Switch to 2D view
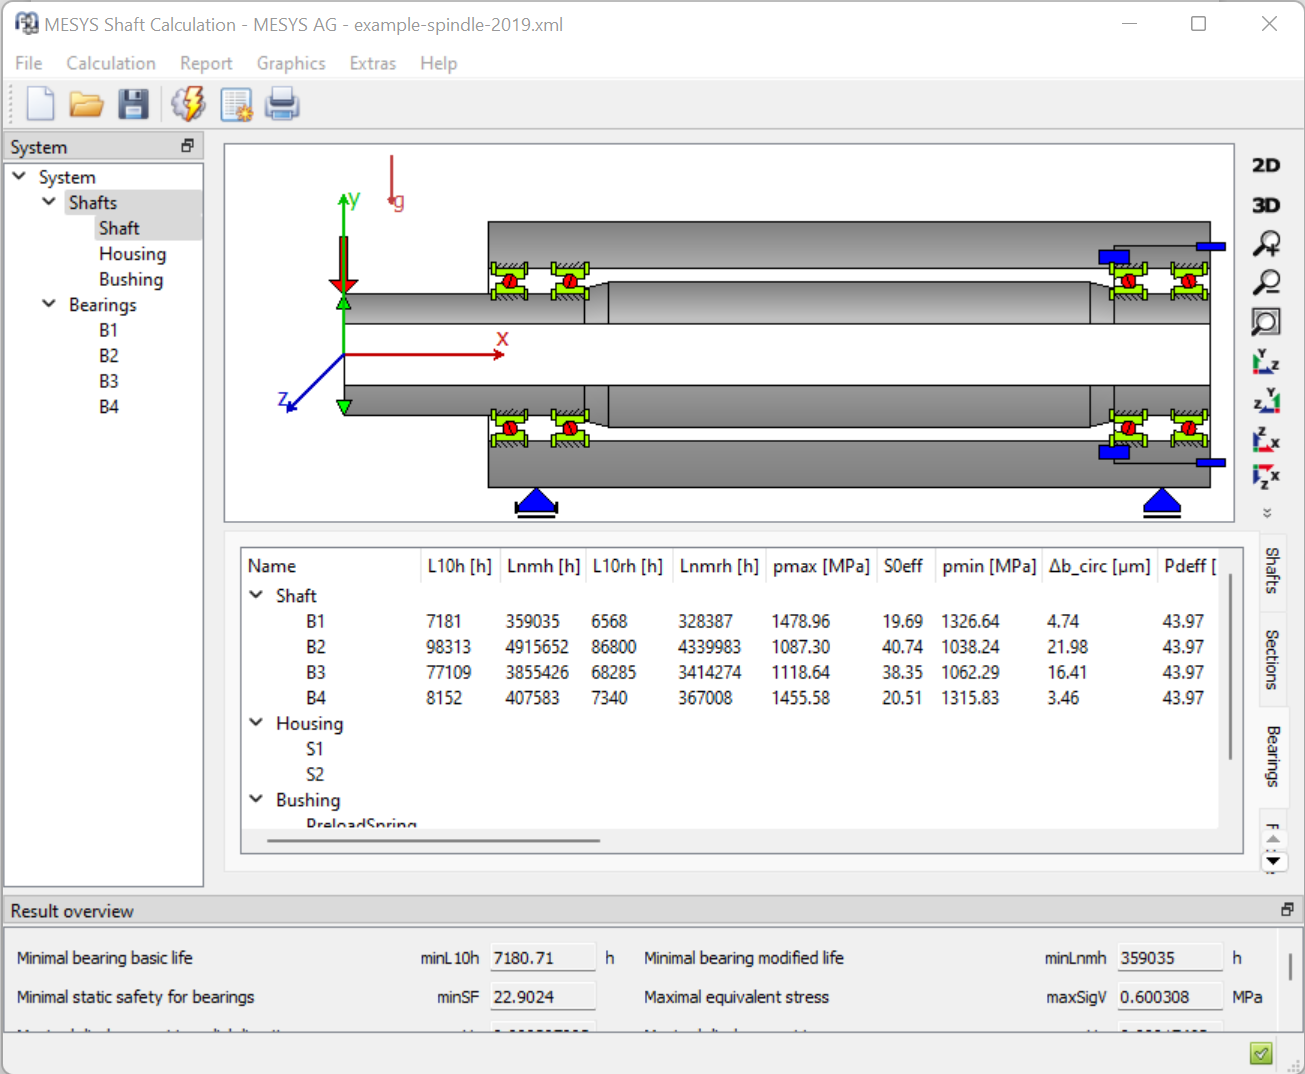Viewport: 1305px width, 1074px height. tap(1266, 166)
